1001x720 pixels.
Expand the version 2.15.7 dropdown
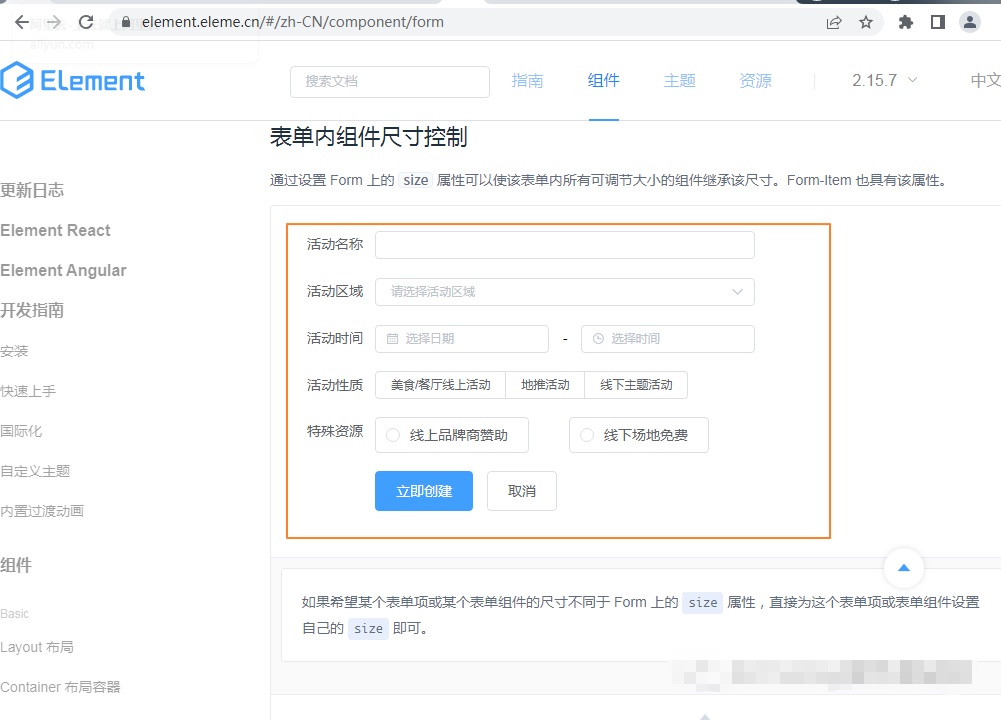pyautogui.click(x=880, y=80)
